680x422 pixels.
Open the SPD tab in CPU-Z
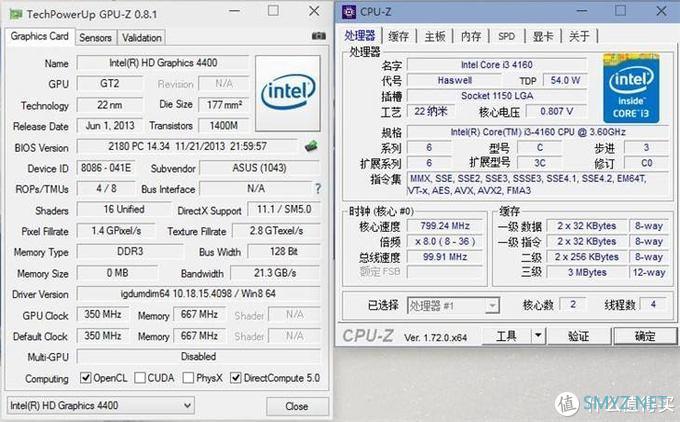[506, 36]
